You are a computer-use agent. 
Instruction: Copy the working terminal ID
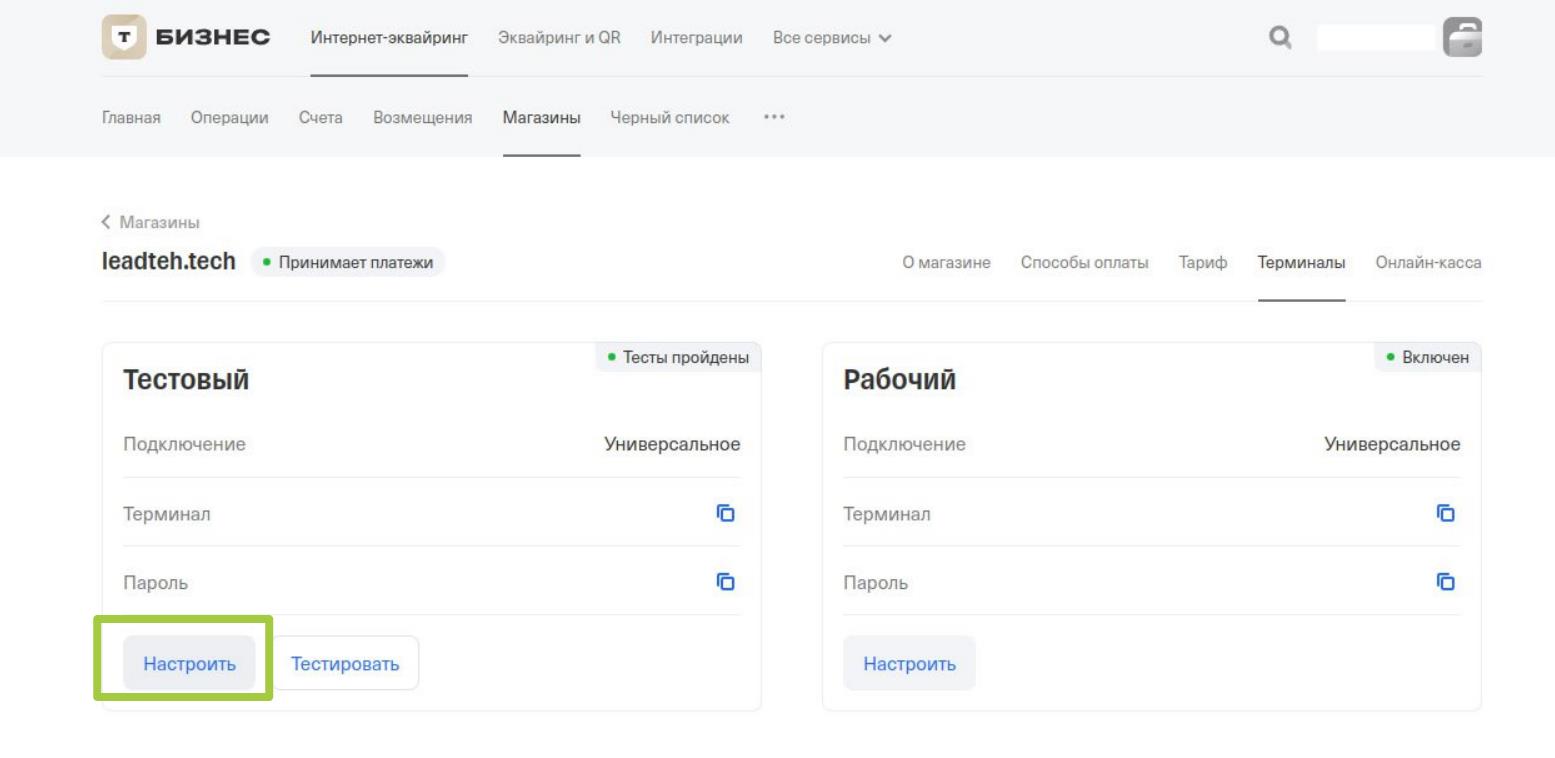tap(1445, 513)
